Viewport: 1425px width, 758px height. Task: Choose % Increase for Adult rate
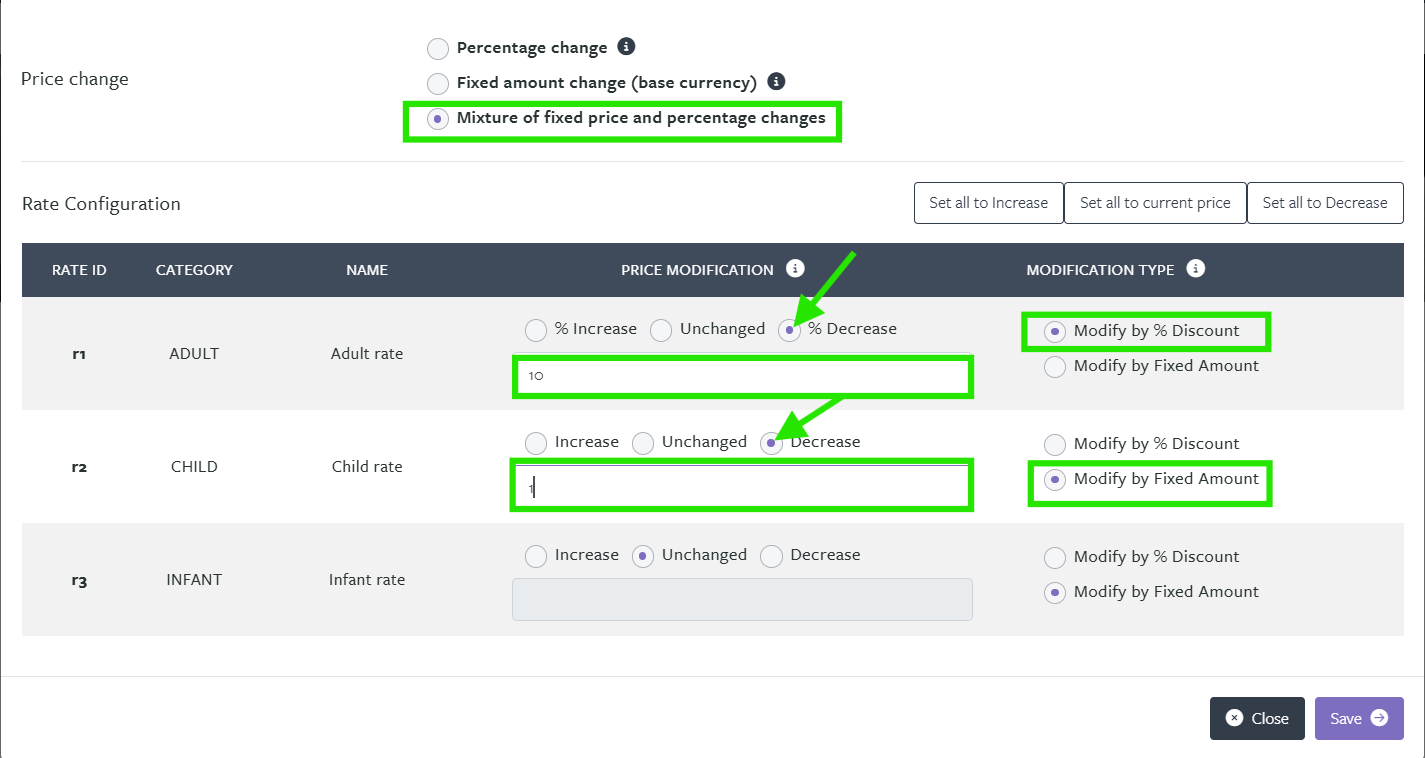(536, 330)
